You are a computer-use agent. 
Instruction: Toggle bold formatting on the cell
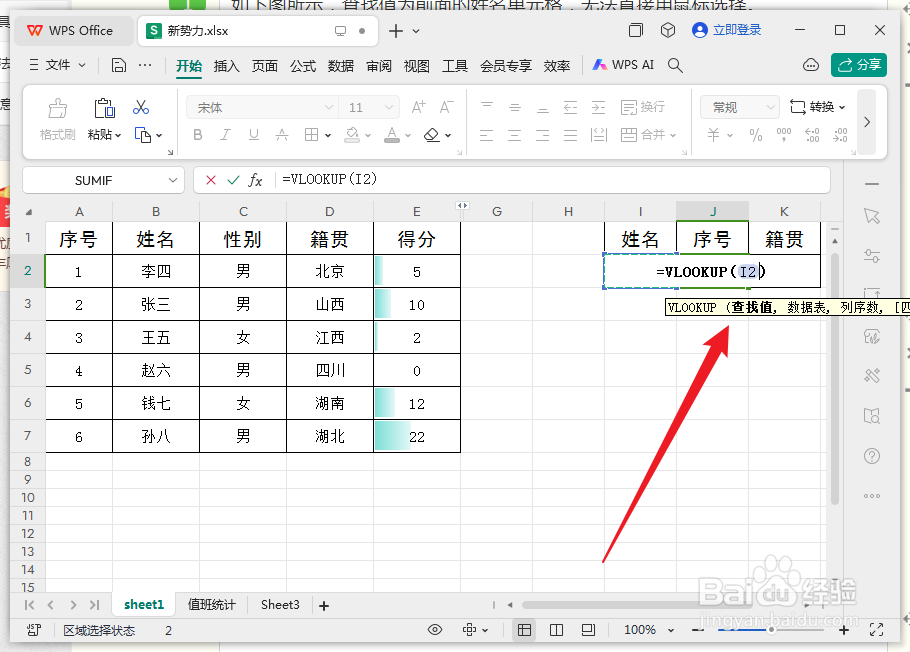click(197, 134)
